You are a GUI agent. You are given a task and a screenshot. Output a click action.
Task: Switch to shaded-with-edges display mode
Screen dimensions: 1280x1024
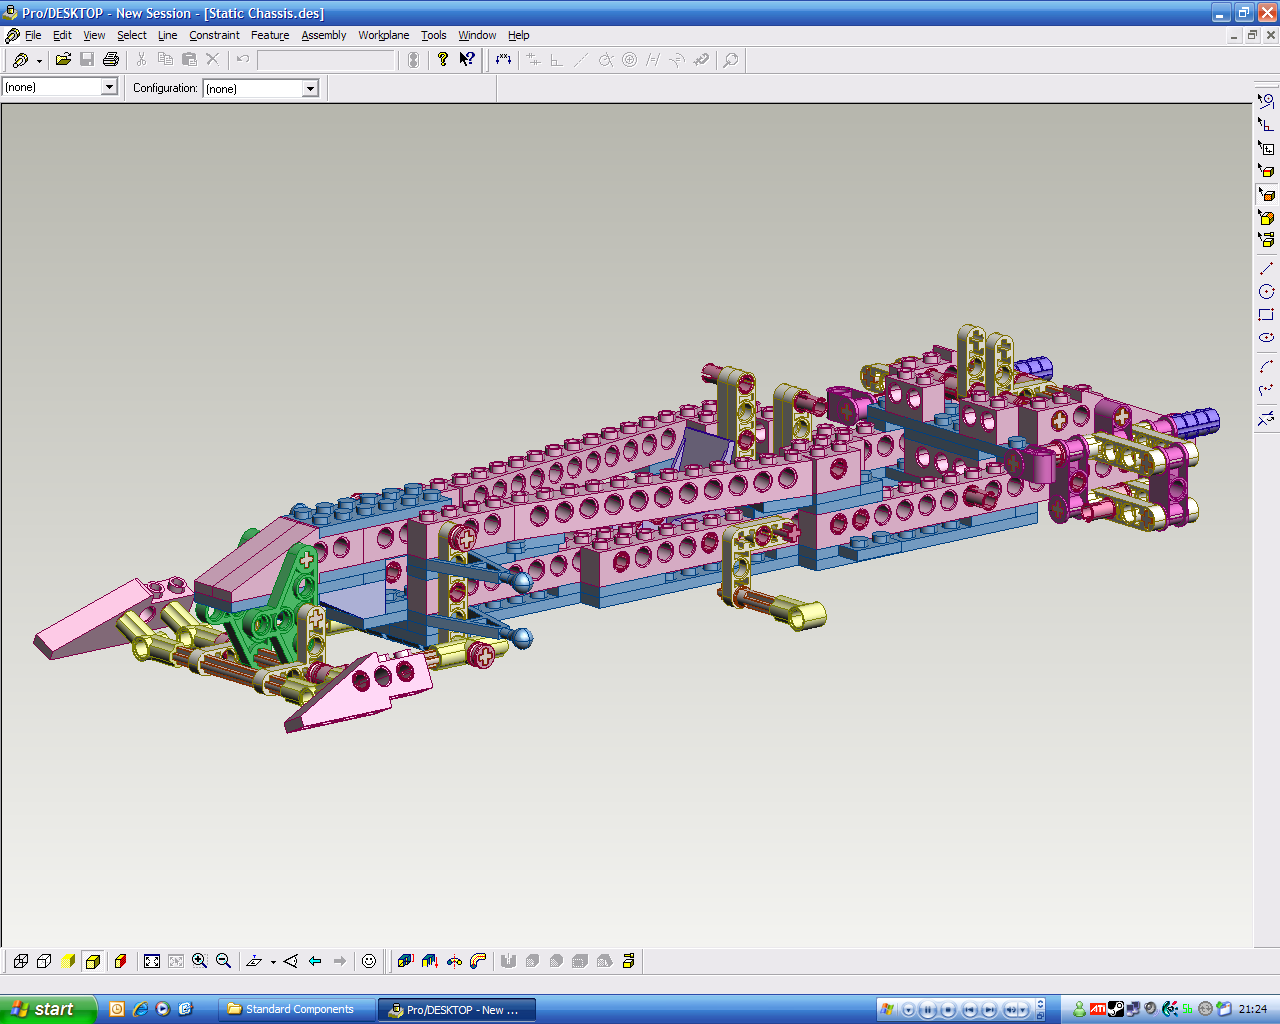click(92, 961)
